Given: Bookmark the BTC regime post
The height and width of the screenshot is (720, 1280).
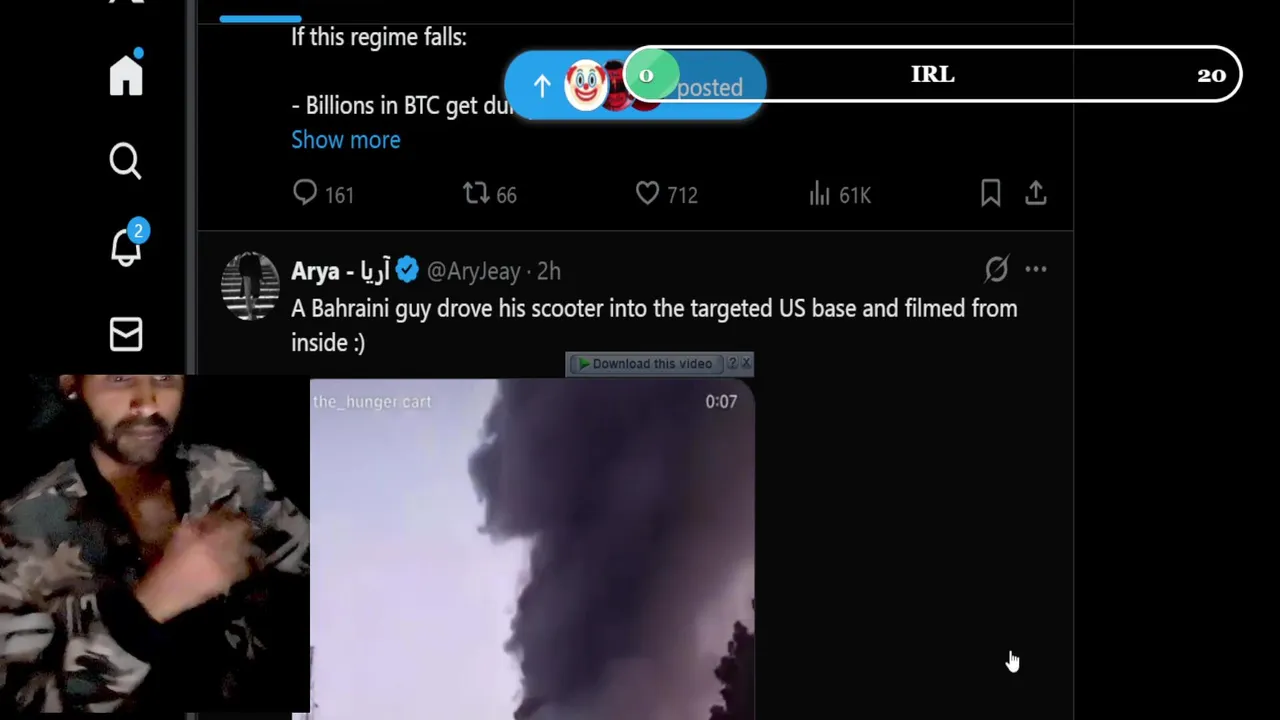Looking at the screenshot, I should (991, 194).
